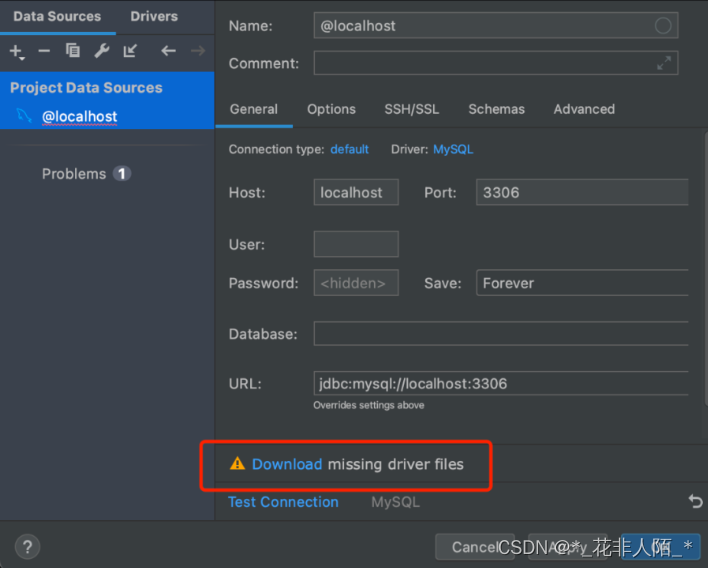Click the scrollbar at right of settings

[706, 269]
